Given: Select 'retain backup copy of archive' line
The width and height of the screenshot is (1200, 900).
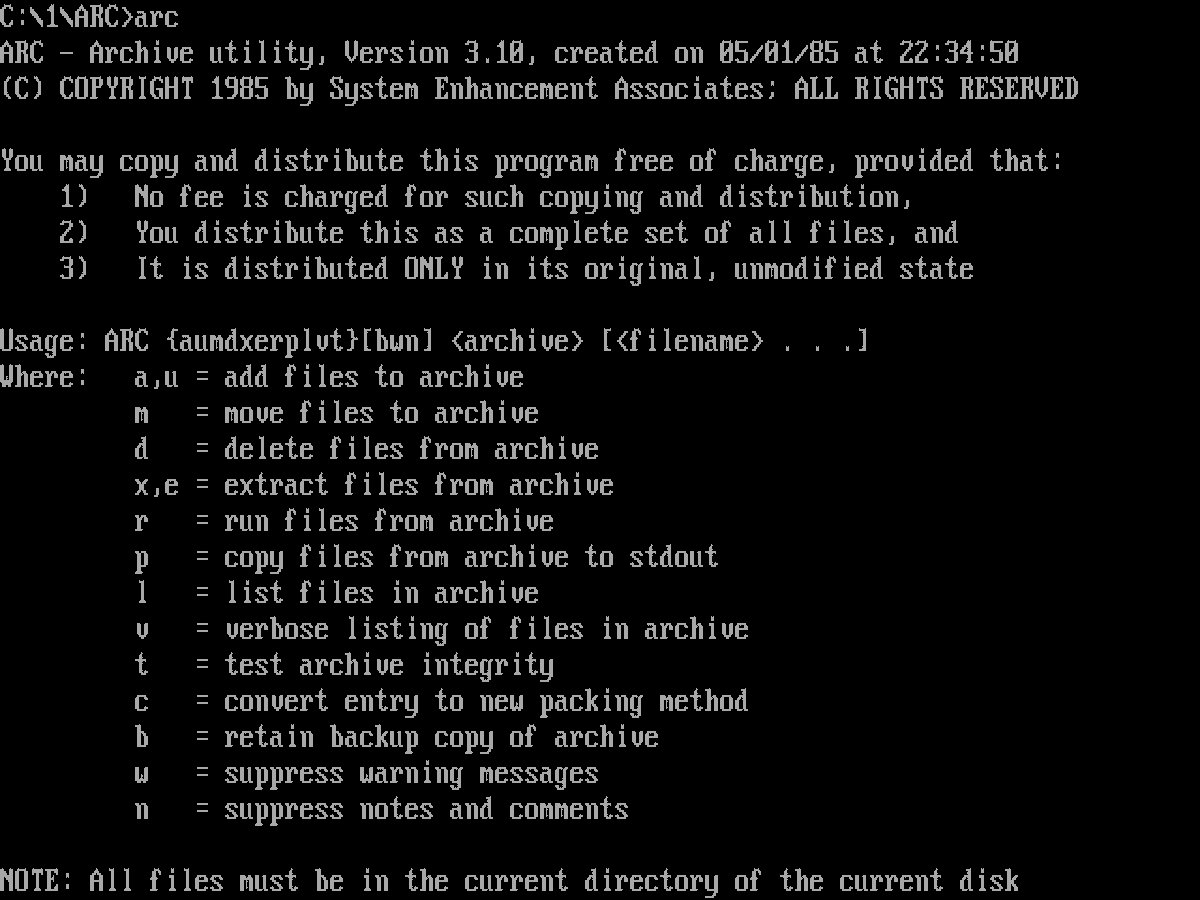Looking at the screenshot, I should (x=396, y=737).
